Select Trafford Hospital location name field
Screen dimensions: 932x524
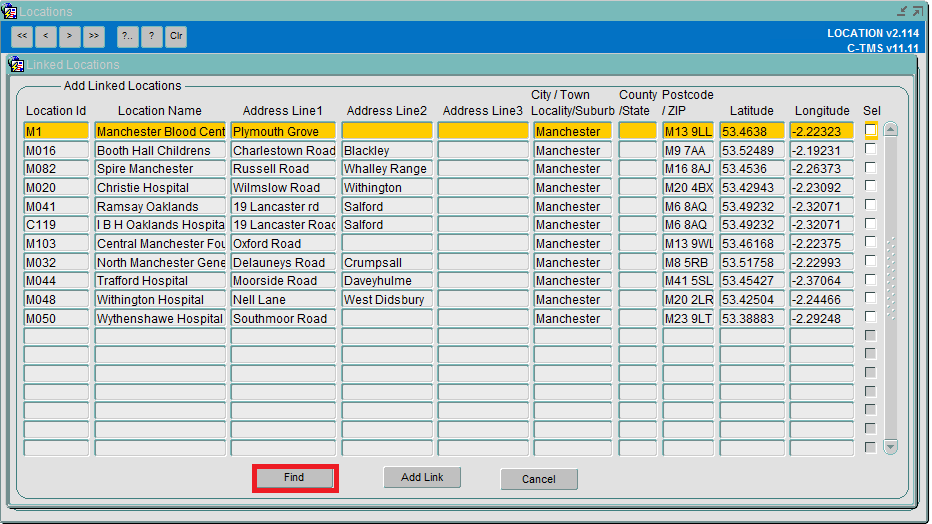[160, 280]
